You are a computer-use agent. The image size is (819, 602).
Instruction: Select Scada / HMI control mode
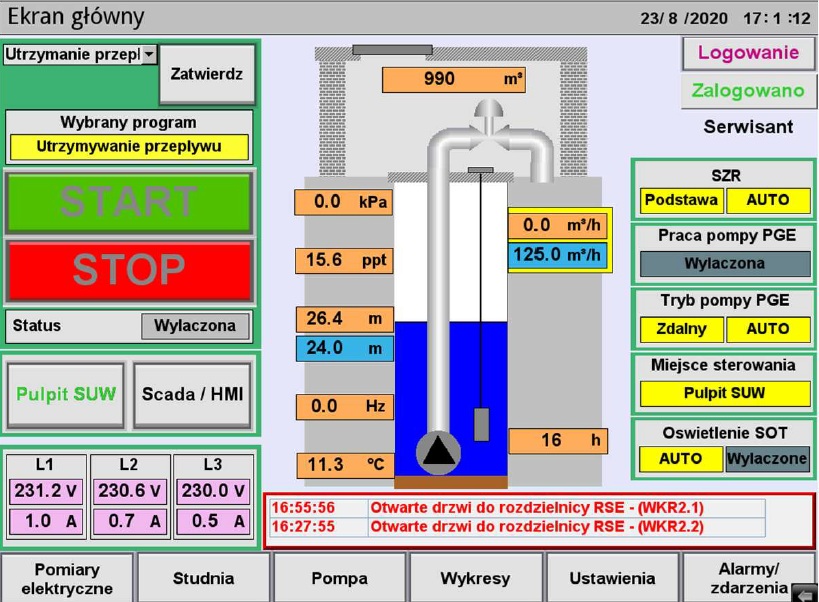click(192, 394)
